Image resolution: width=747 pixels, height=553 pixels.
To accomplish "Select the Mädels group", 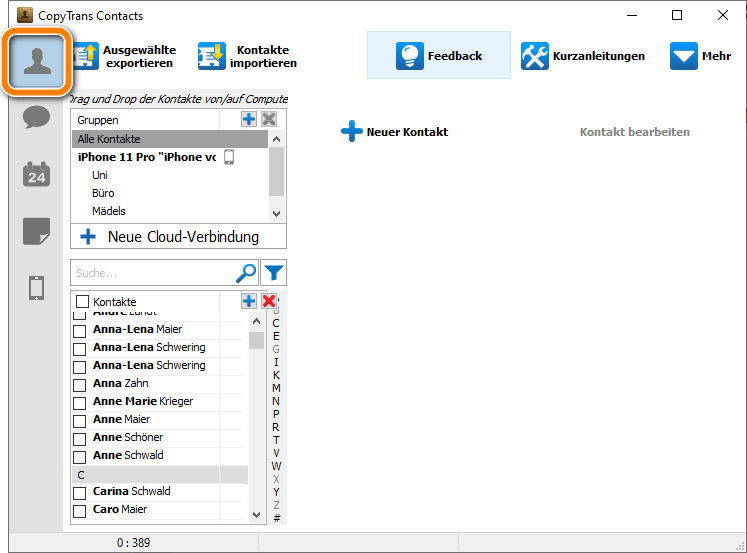I will click(x=109, y=211).
